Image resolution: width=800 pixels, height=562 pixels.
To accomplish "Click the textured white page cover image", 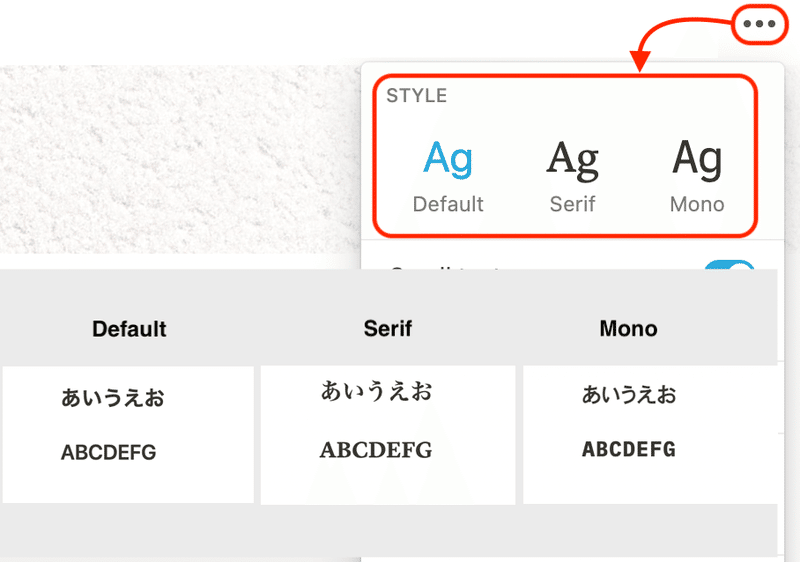I will coord(180,159).
